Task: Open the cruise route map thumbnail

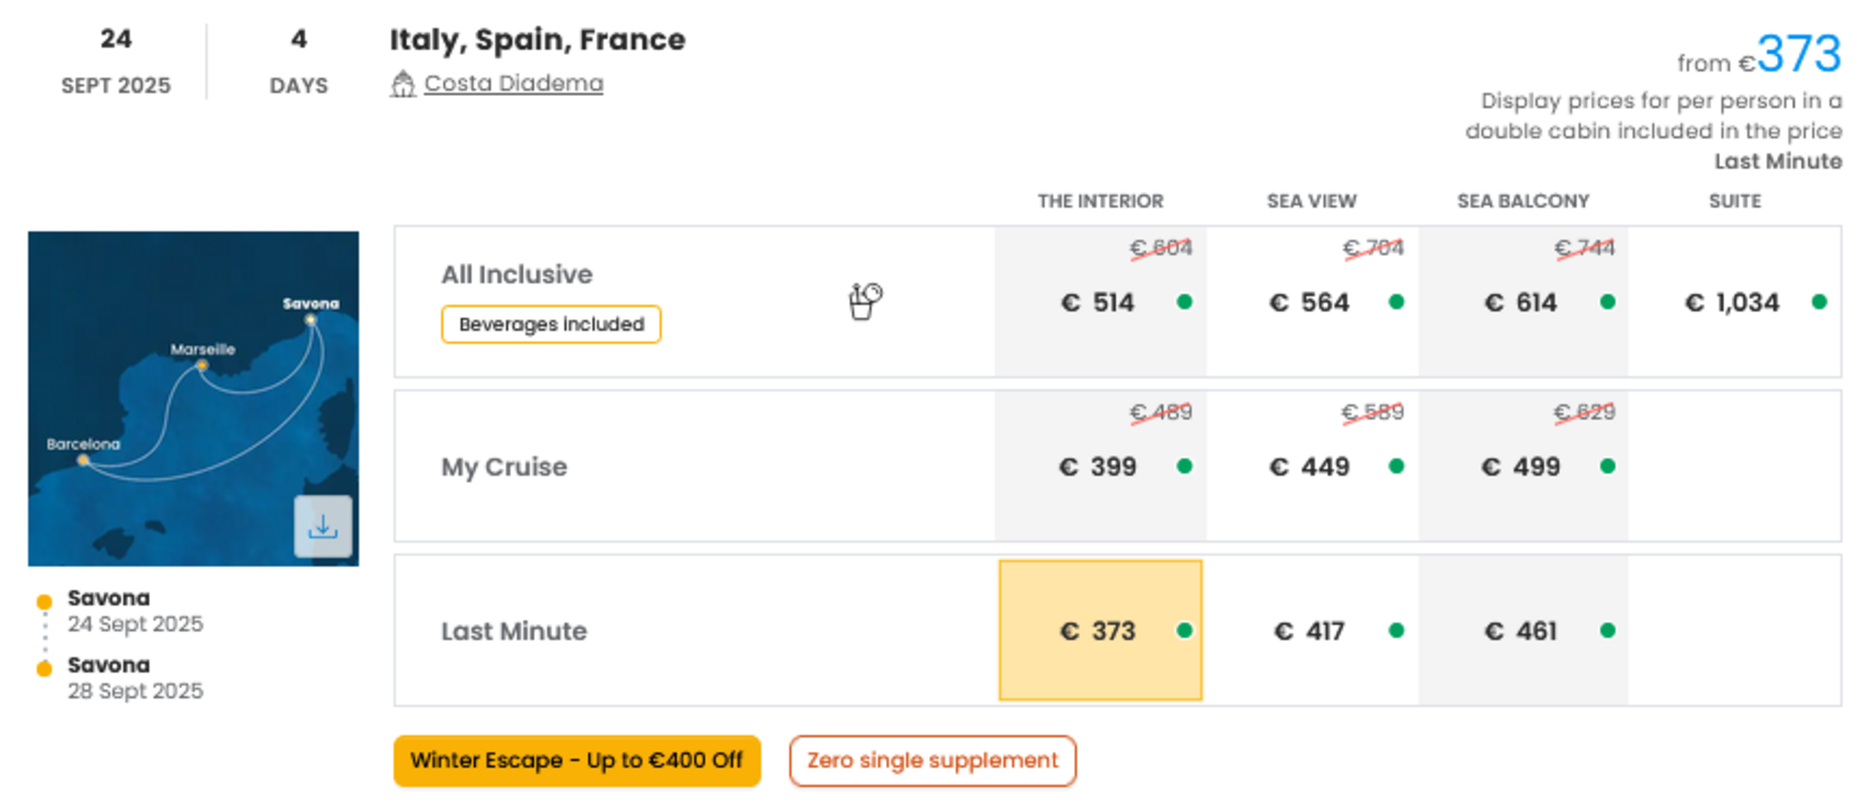Action: pyautogui.click(x=193, y=399)
